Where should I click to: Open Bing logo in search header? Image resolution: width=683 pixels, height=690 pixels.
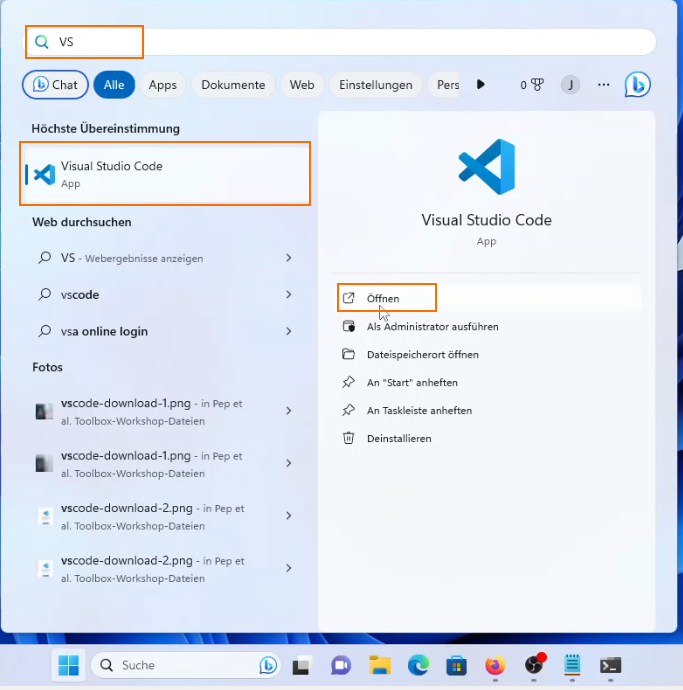click(x=637, y=84)
